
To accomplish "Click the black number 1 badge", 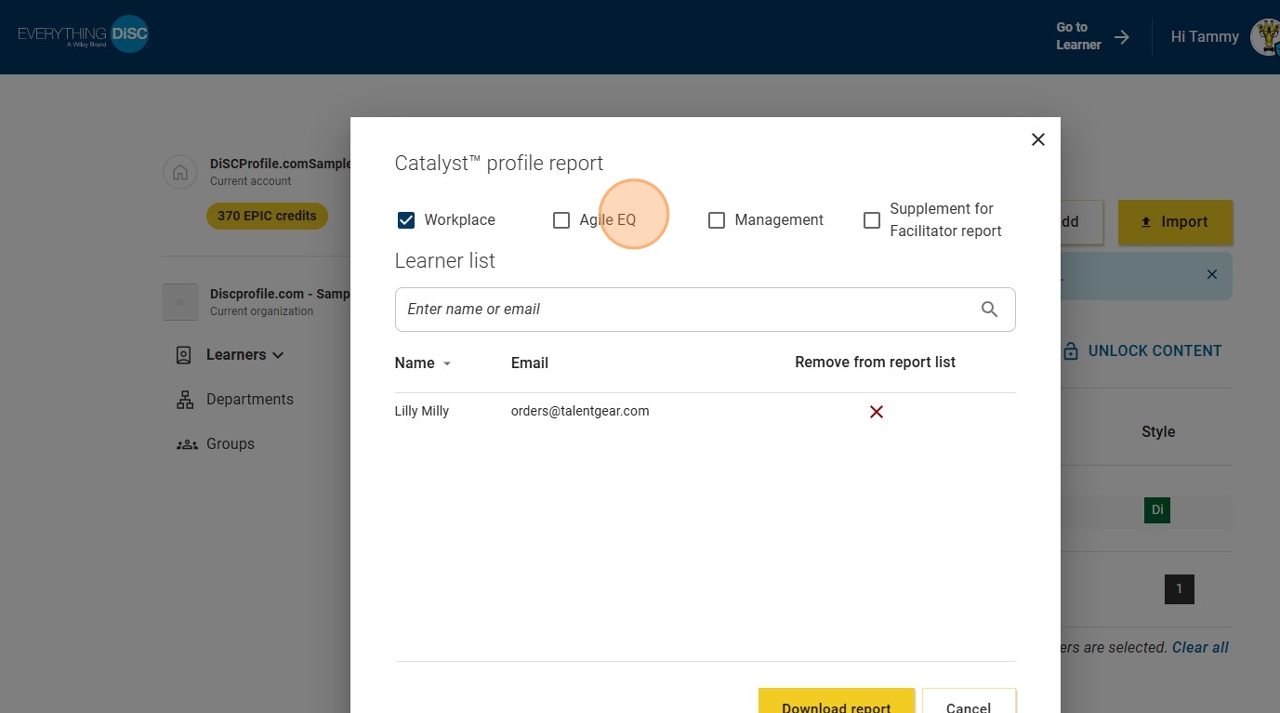I will pos(1179,589).
